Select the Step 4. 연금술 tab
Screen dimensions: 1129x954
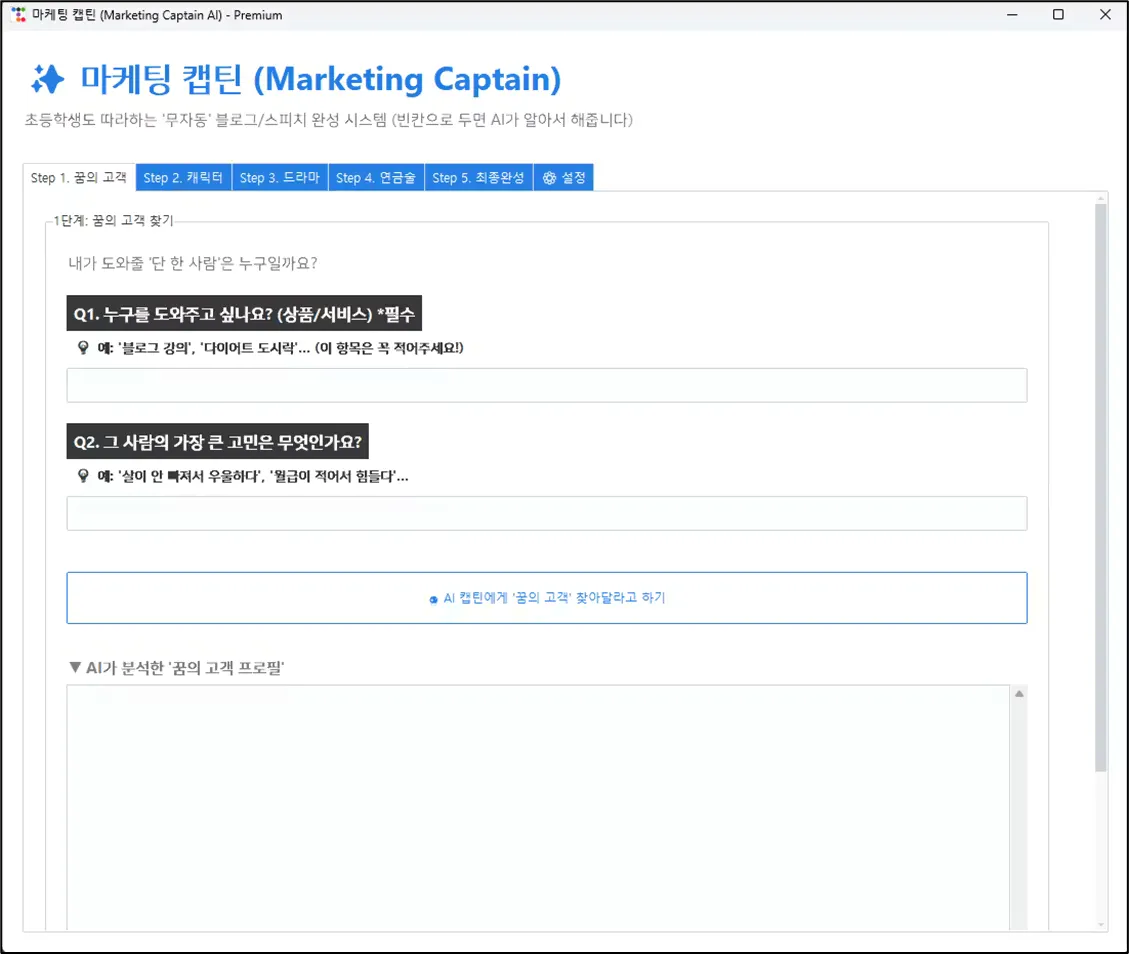coord(377,177)
